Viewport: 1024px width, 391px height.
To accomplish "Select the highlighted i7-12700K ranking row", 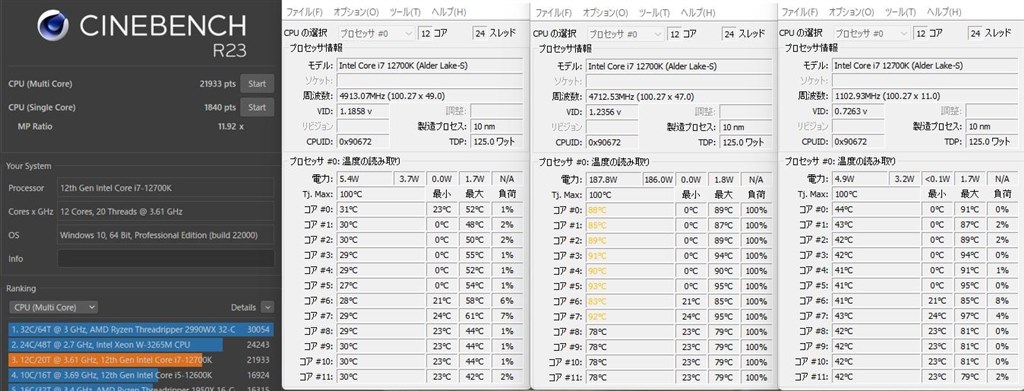I will click(x=140, y=360).
